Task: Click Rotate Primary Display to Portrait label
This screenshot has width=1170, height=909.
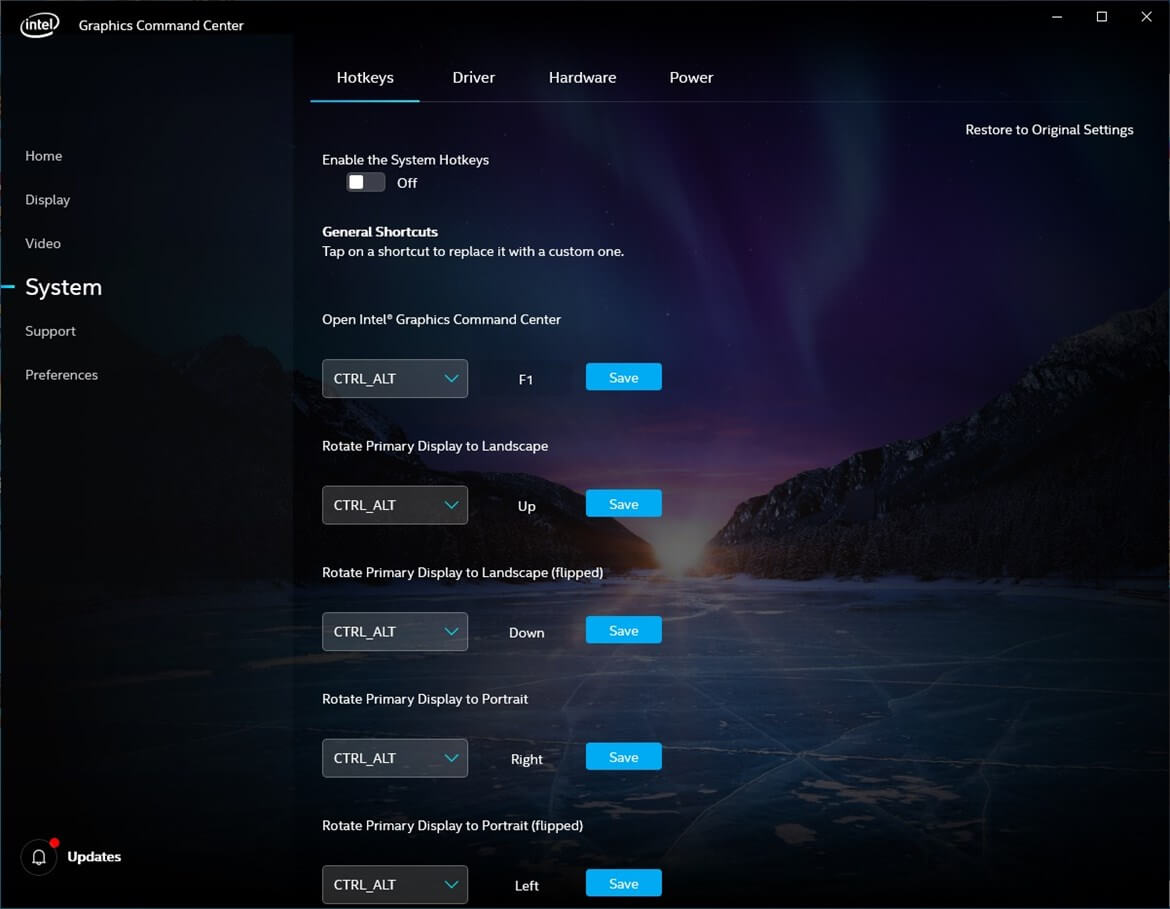Action: pyautogui.click(x=425, y=699)
